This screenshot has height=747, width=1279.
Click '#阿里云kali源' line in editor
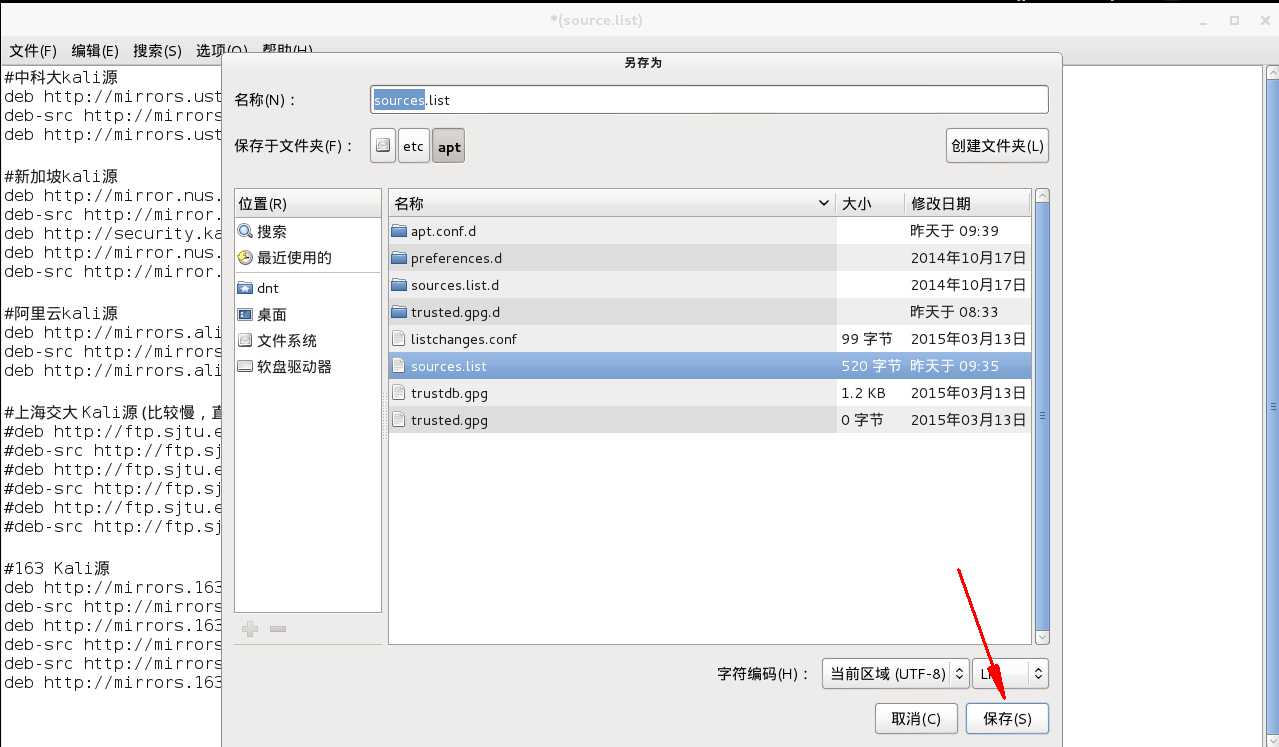61,313
